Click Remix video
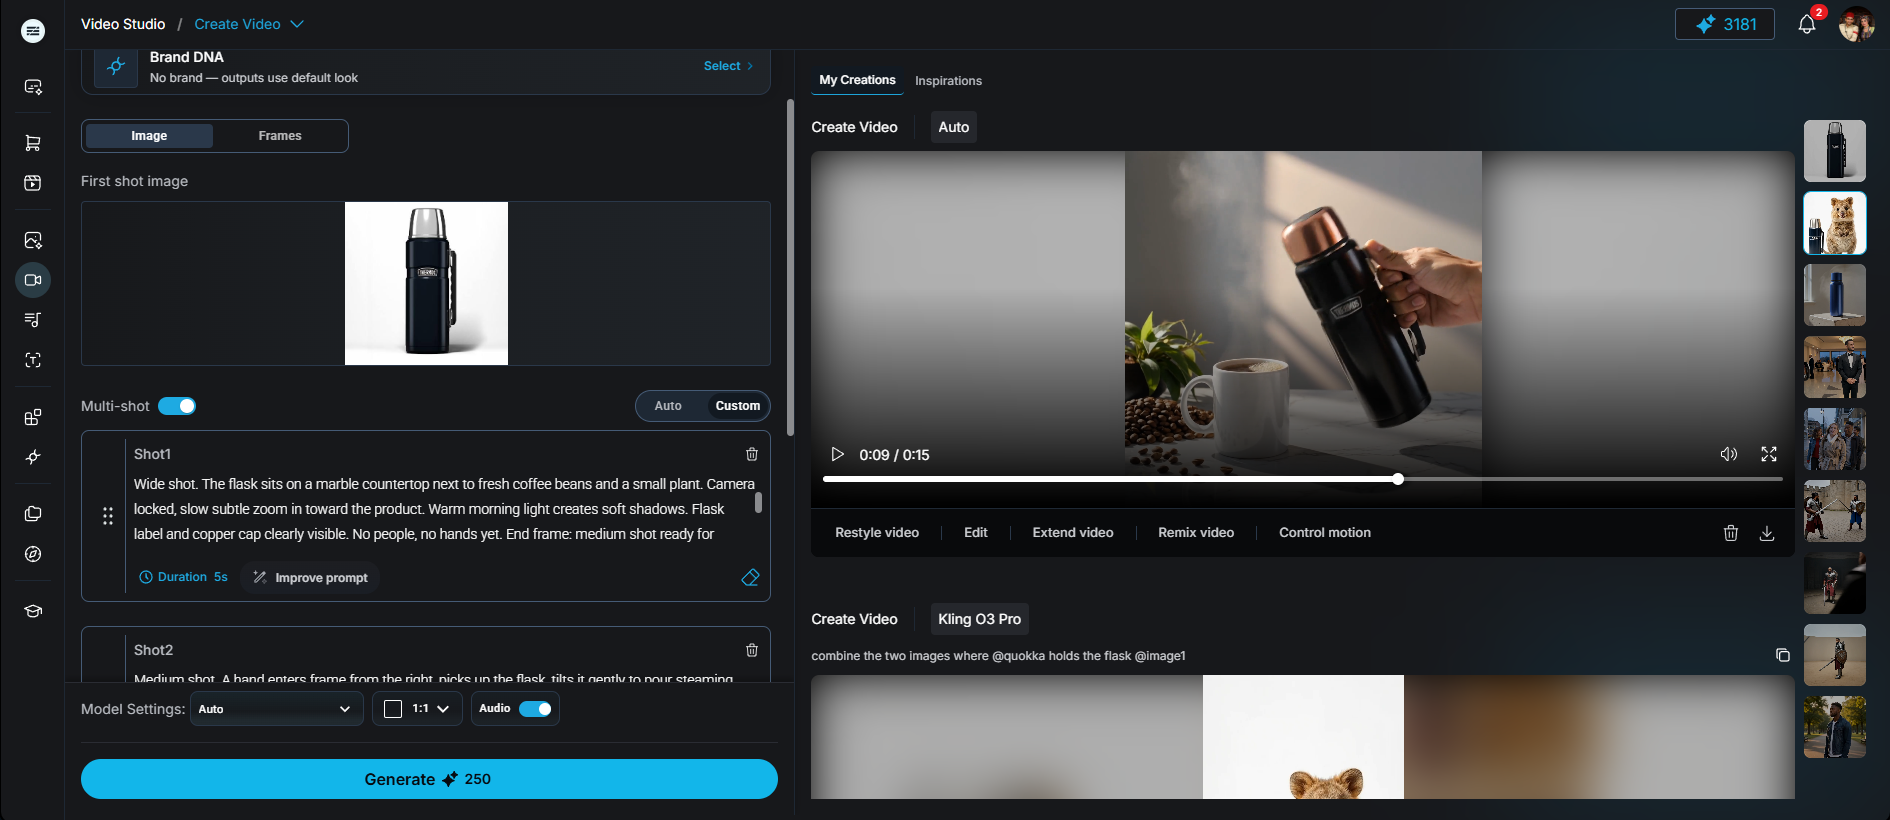 (1196, 533)
